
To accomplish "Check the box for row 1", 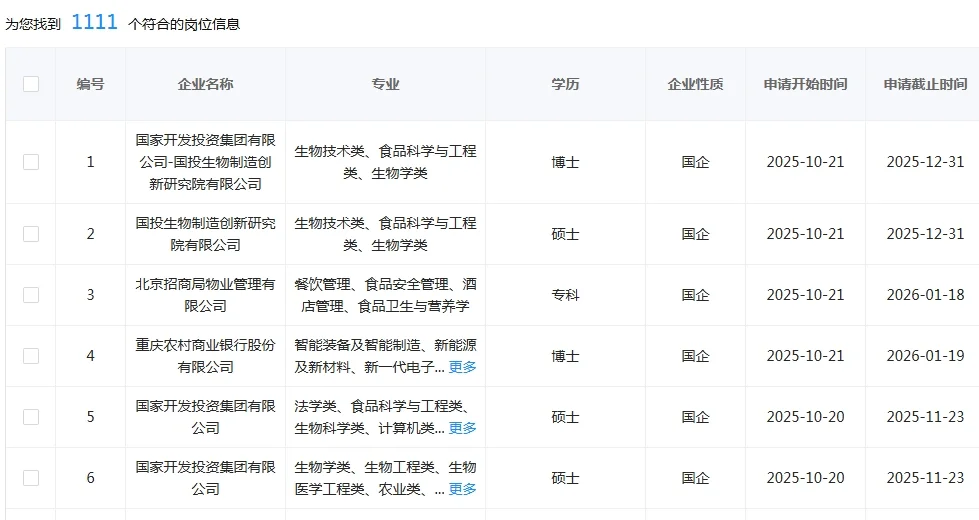I will tap(31, 162).
